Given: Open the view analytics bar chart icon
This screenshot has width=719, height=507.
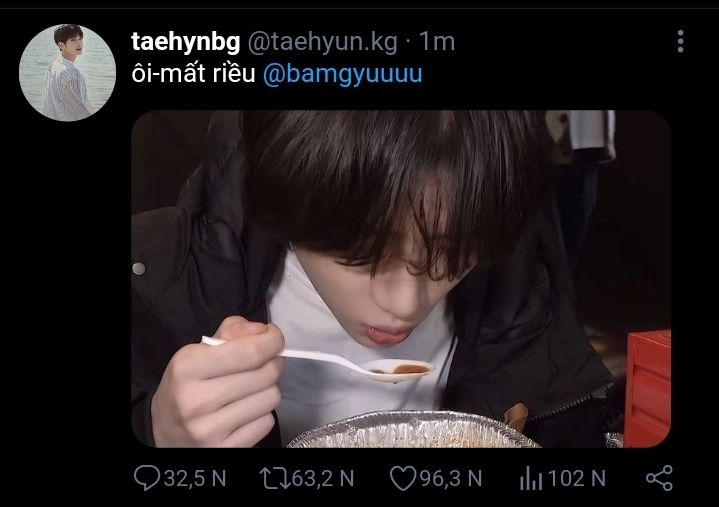Looking at the screenshot, I should (x=531, y=478).
